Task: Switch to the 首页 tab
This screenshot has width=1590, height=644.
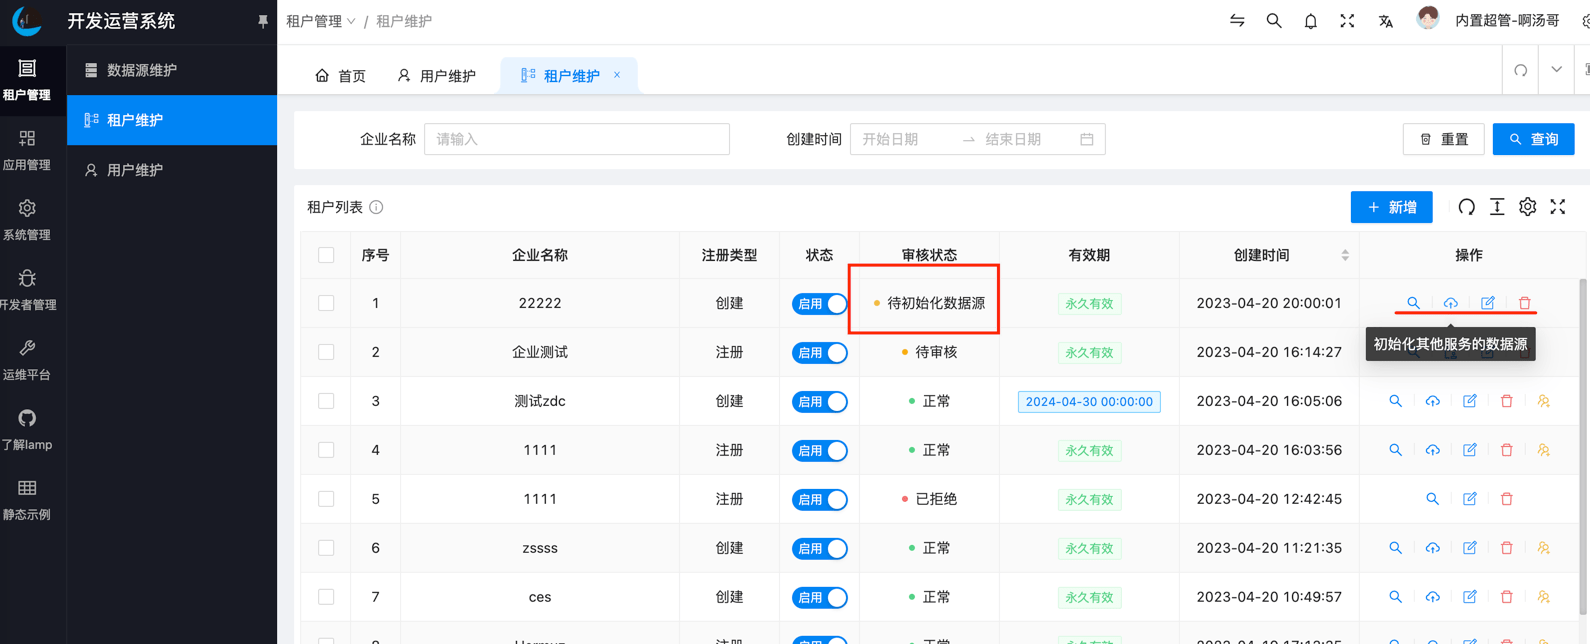Action: tap(340, 76)
